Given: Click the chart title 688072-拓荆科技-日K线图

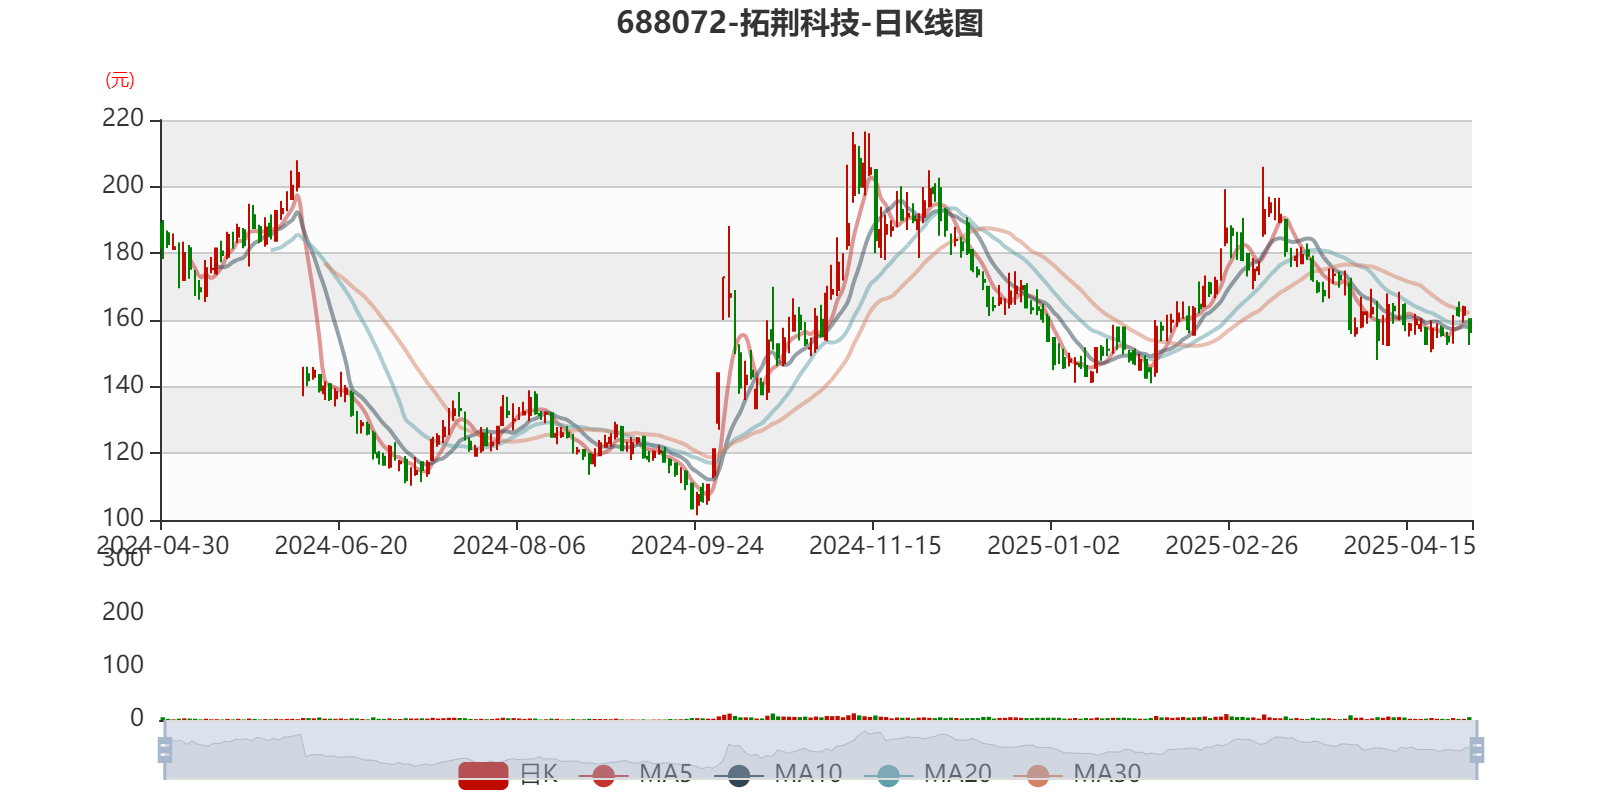Looking at the screenshot, I should [x=800, y=23].
